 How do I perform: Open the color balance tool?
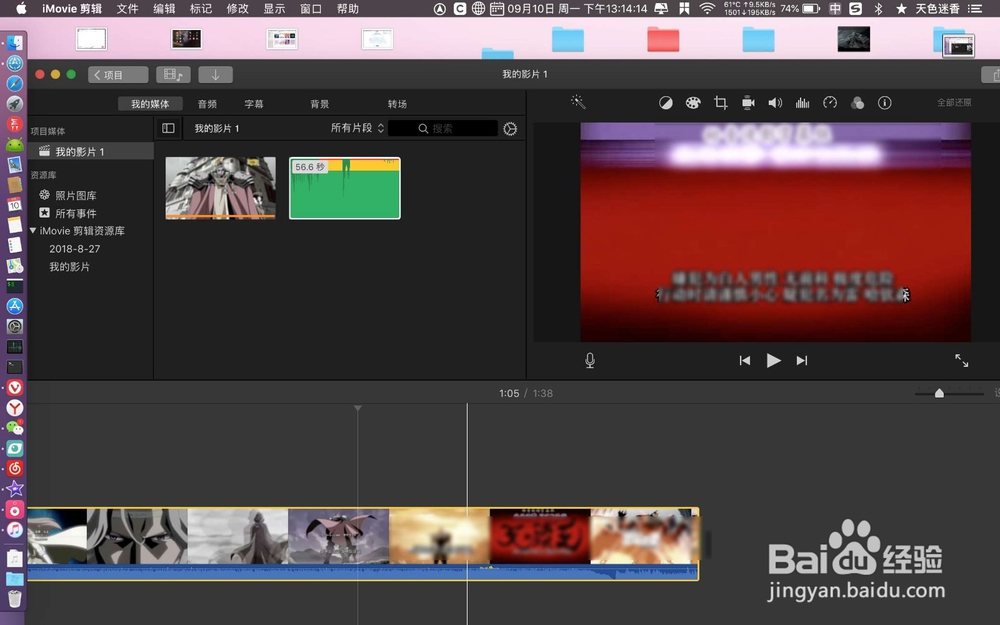665,103
